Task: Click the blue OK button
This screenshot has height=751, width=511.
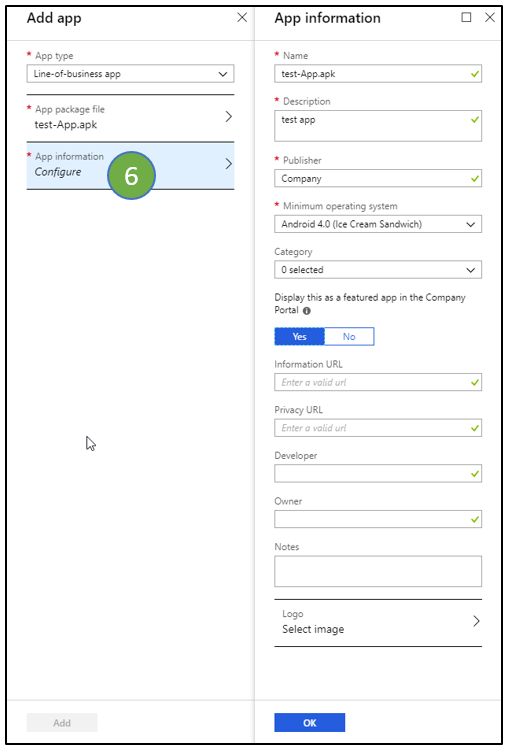Action: [x=309, y=723]
